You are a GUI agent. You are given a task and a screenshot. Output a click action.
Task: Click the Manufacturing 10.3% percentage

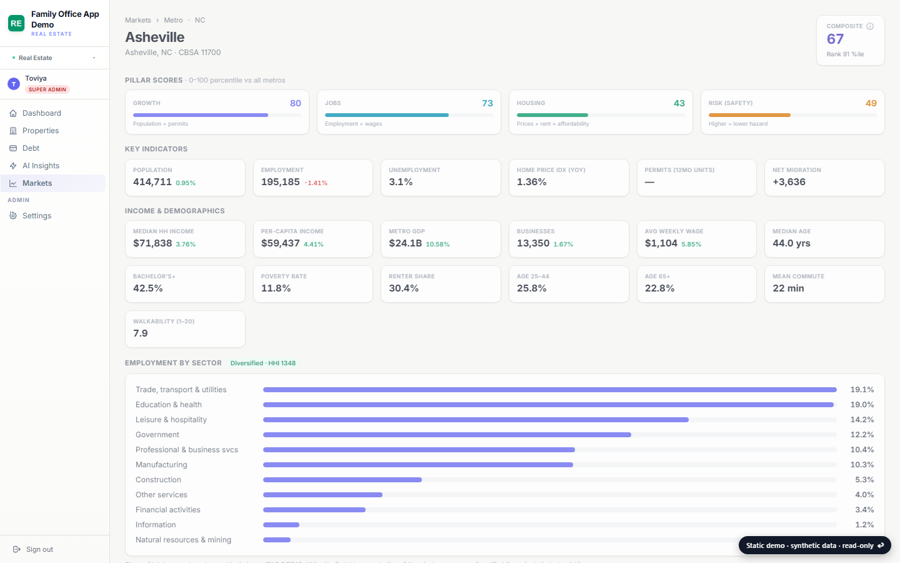coord(862,465)
